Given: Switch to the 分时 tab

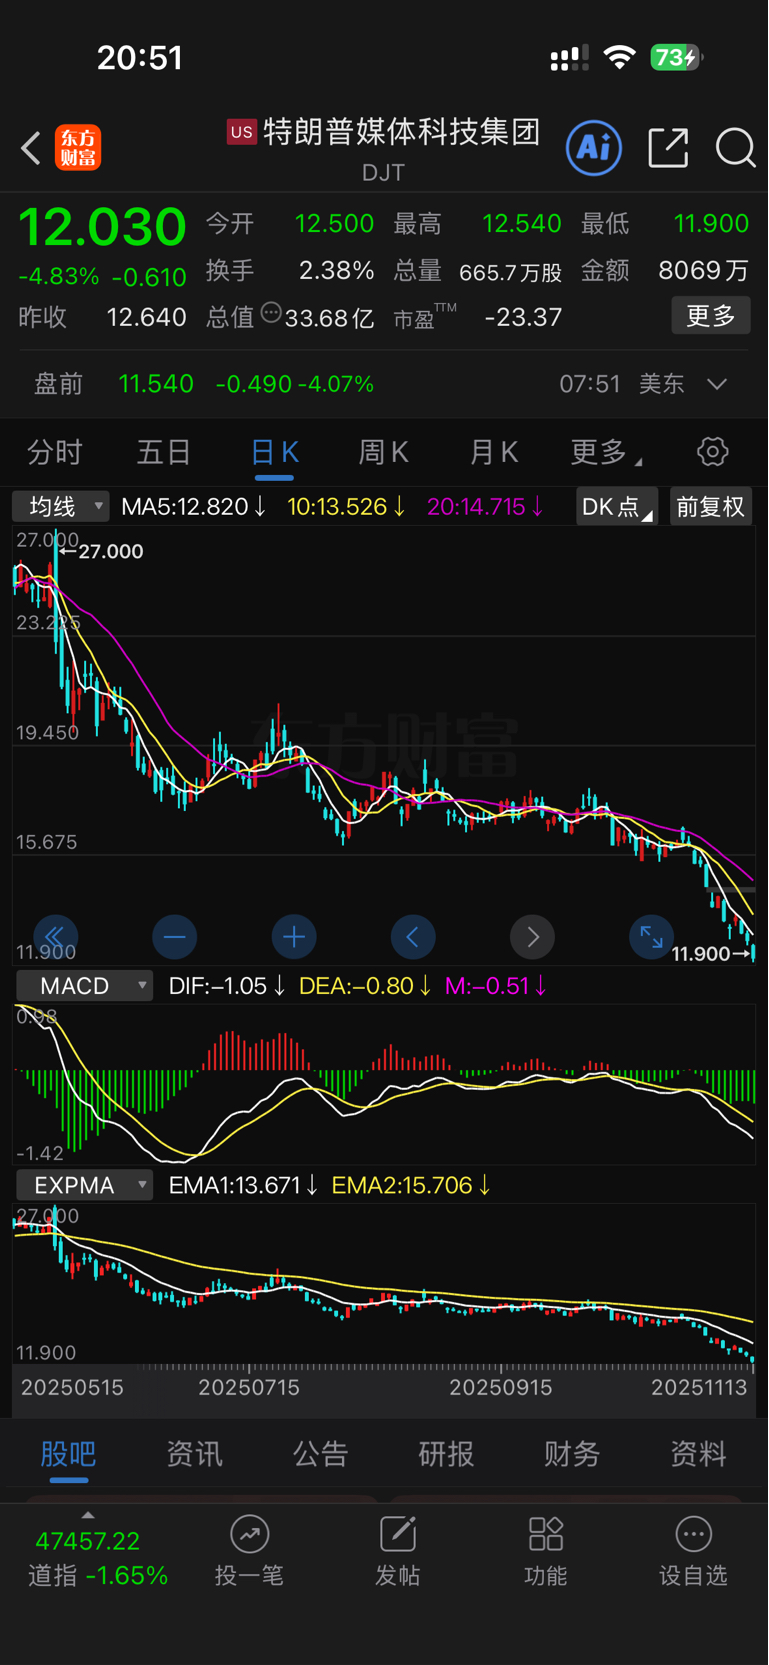Looking at the screenshot, I should click(54, 452).
